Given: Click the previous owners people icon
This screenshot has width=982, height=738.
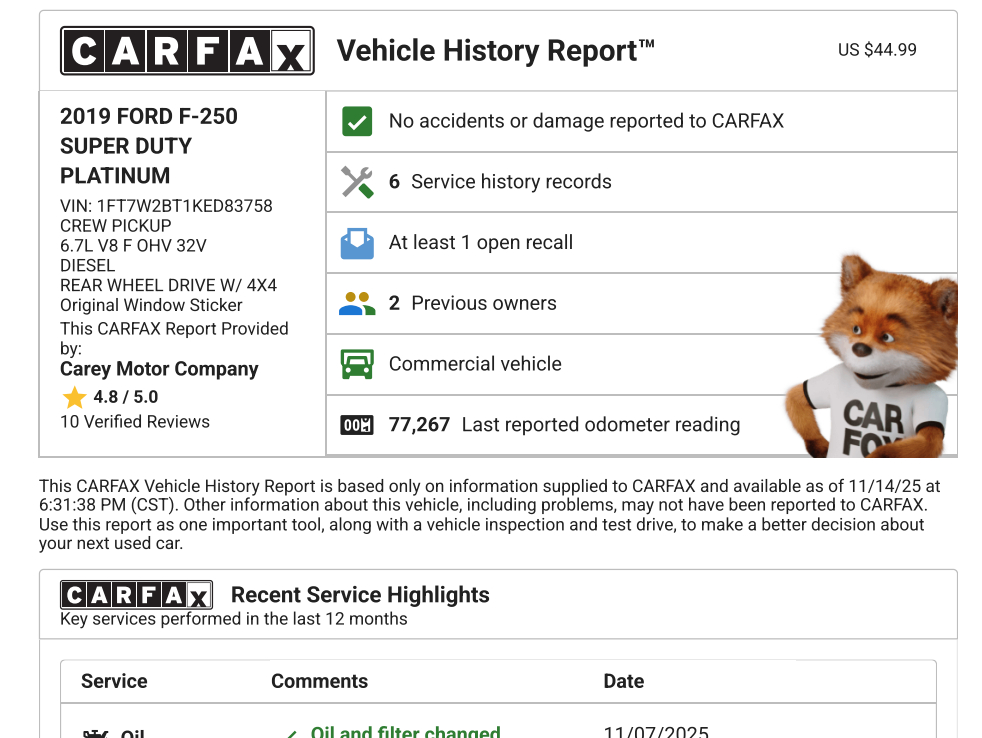Looking at the screenshot, I should click(357, 304).
